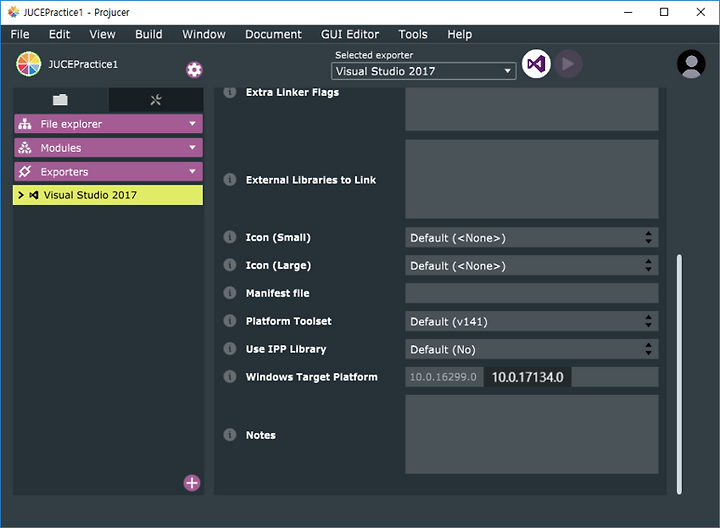Viewport: 720px width, 528px height.
Task: Show info for Platform Toolset
Action: [230, 320]
